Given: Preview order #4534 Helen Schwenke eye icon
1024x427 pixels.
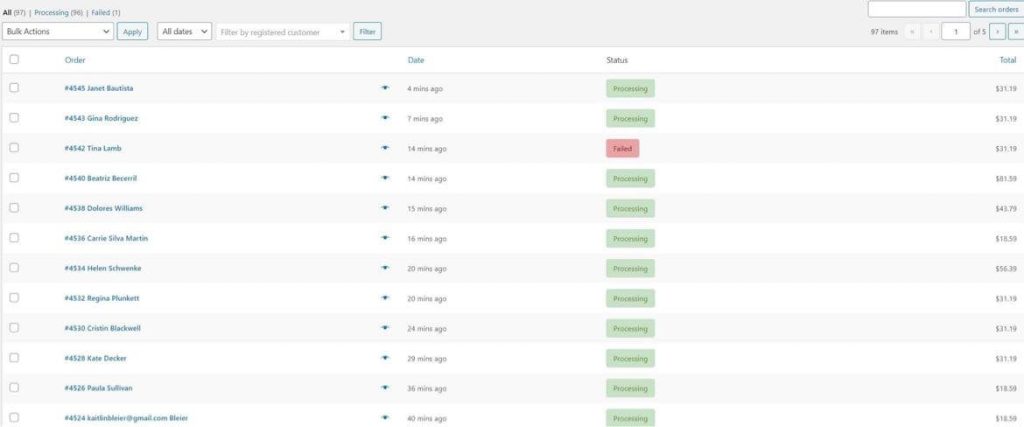Looking at the screenshot, I should (x=385, y=268).
